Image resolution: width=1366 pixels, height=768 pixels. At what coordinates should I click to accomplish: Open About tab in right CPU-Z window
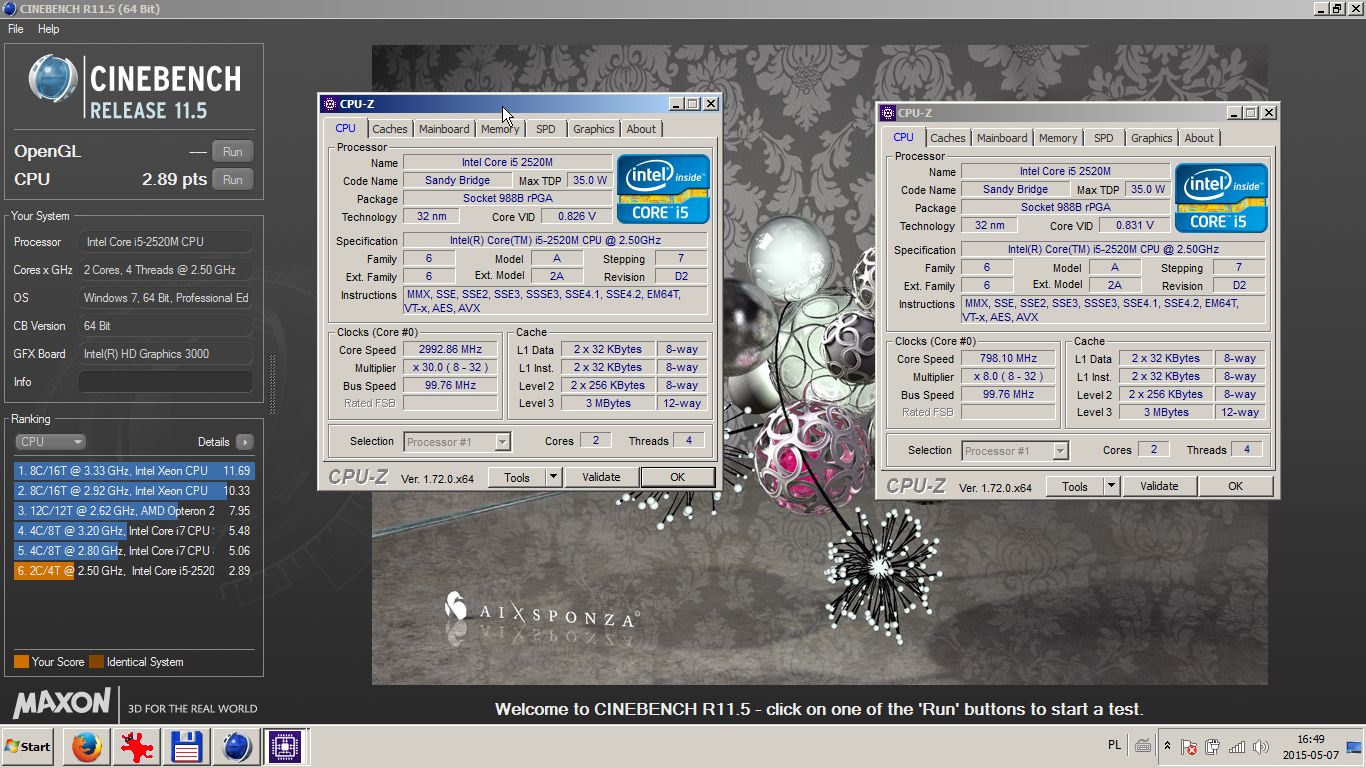(1199, 138)
